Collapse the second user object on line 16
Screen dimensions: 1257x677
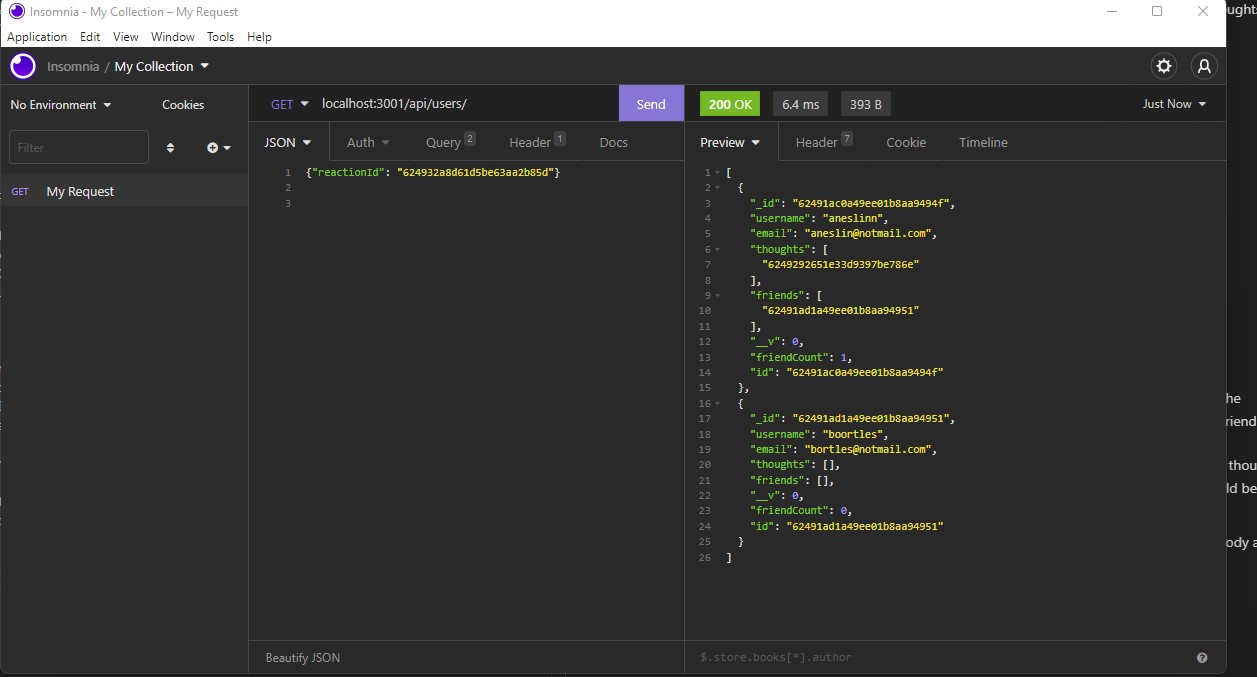click(718, 403)
